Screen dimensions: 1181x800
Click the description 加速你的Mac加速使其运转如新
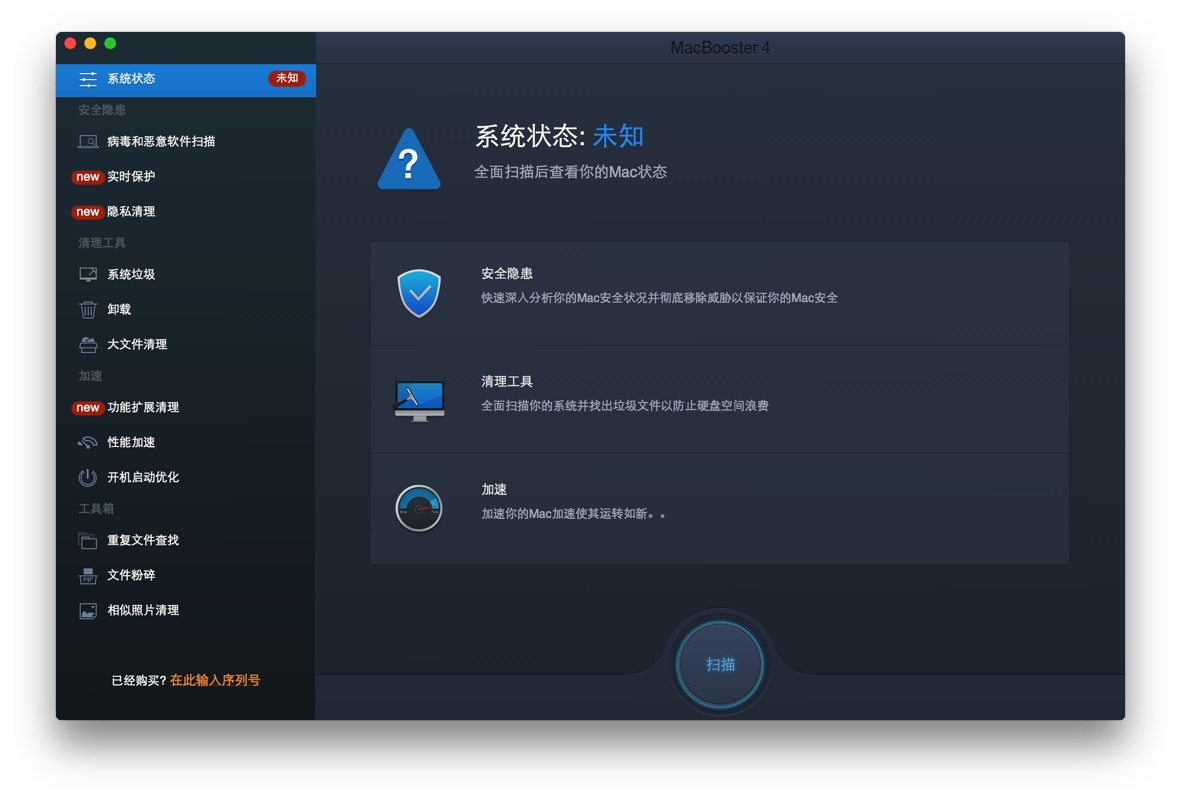[573, 514]
